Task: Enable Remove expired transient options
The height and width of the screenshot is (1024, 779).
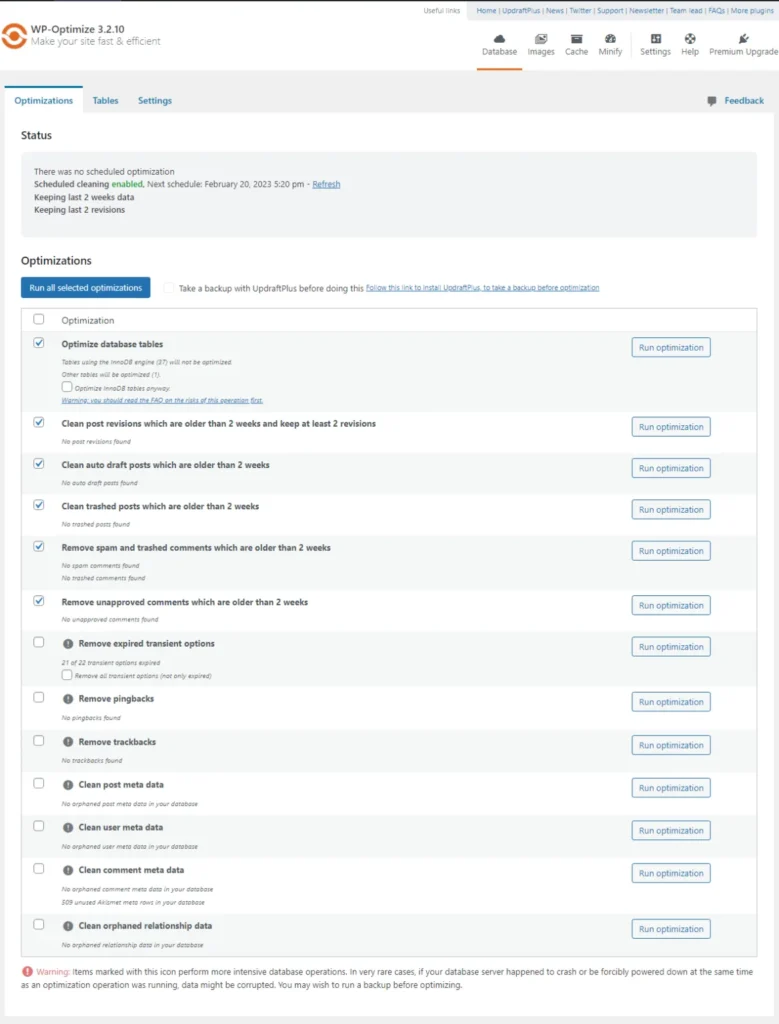Action: point(38,643)
